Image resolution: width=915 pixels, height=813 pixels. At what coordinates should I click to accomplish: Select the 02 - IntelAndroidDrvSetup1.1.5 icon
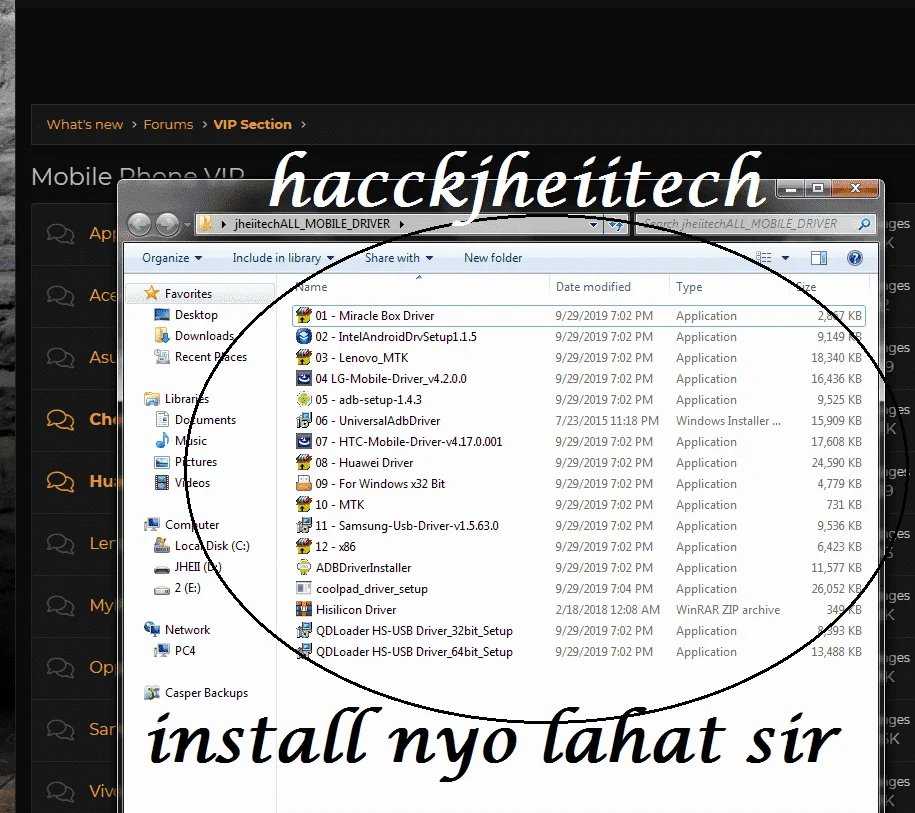pos(303,336)
